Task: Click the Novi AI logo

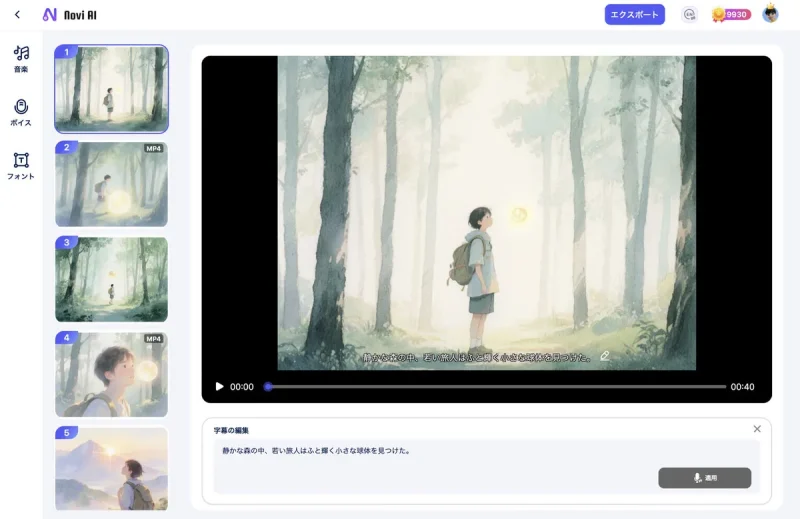Action: click(x=70, y=15)
